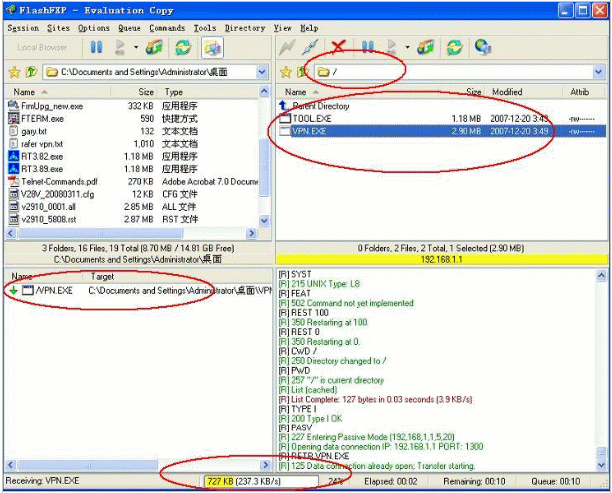
Task: Open the Session menu
Action: tap(23, 28)
